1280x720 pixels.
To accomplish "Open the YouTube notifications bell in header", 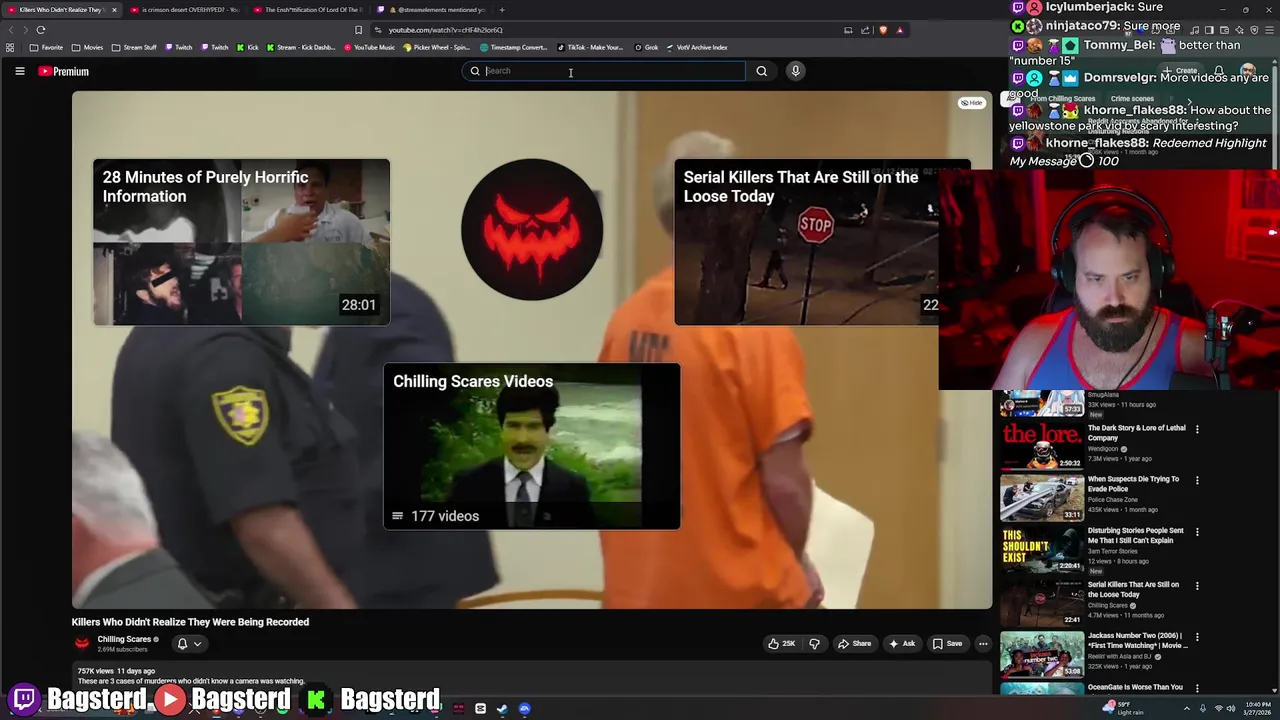I will point(1218,71).
